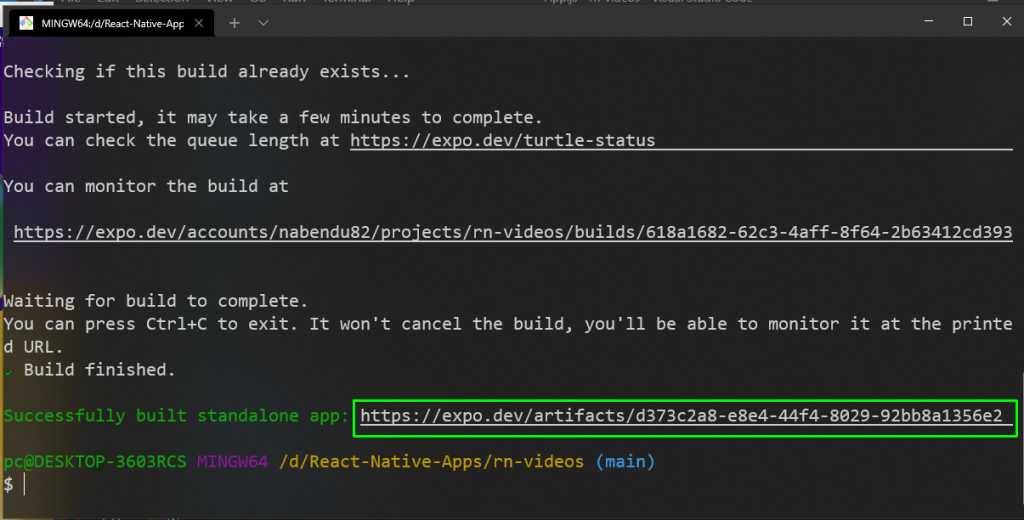1024x520 pixels.
Task: Click the Git Bash tab icon
Action: (26, 23)
